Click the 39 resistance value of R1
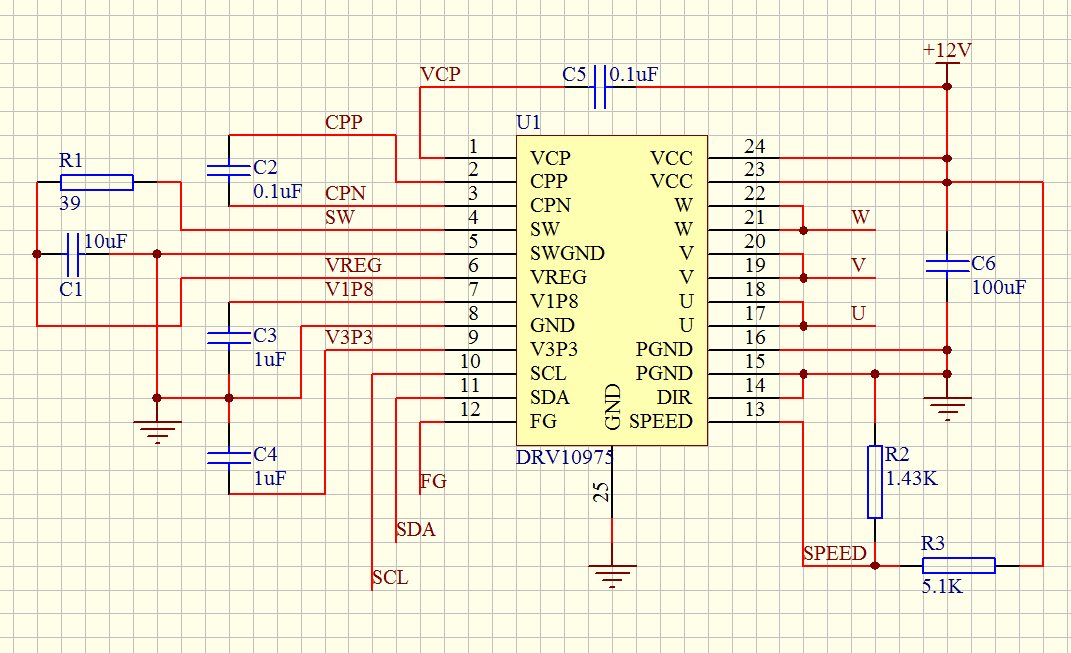This screenshot has width=1071, height=653. [70, 204]
